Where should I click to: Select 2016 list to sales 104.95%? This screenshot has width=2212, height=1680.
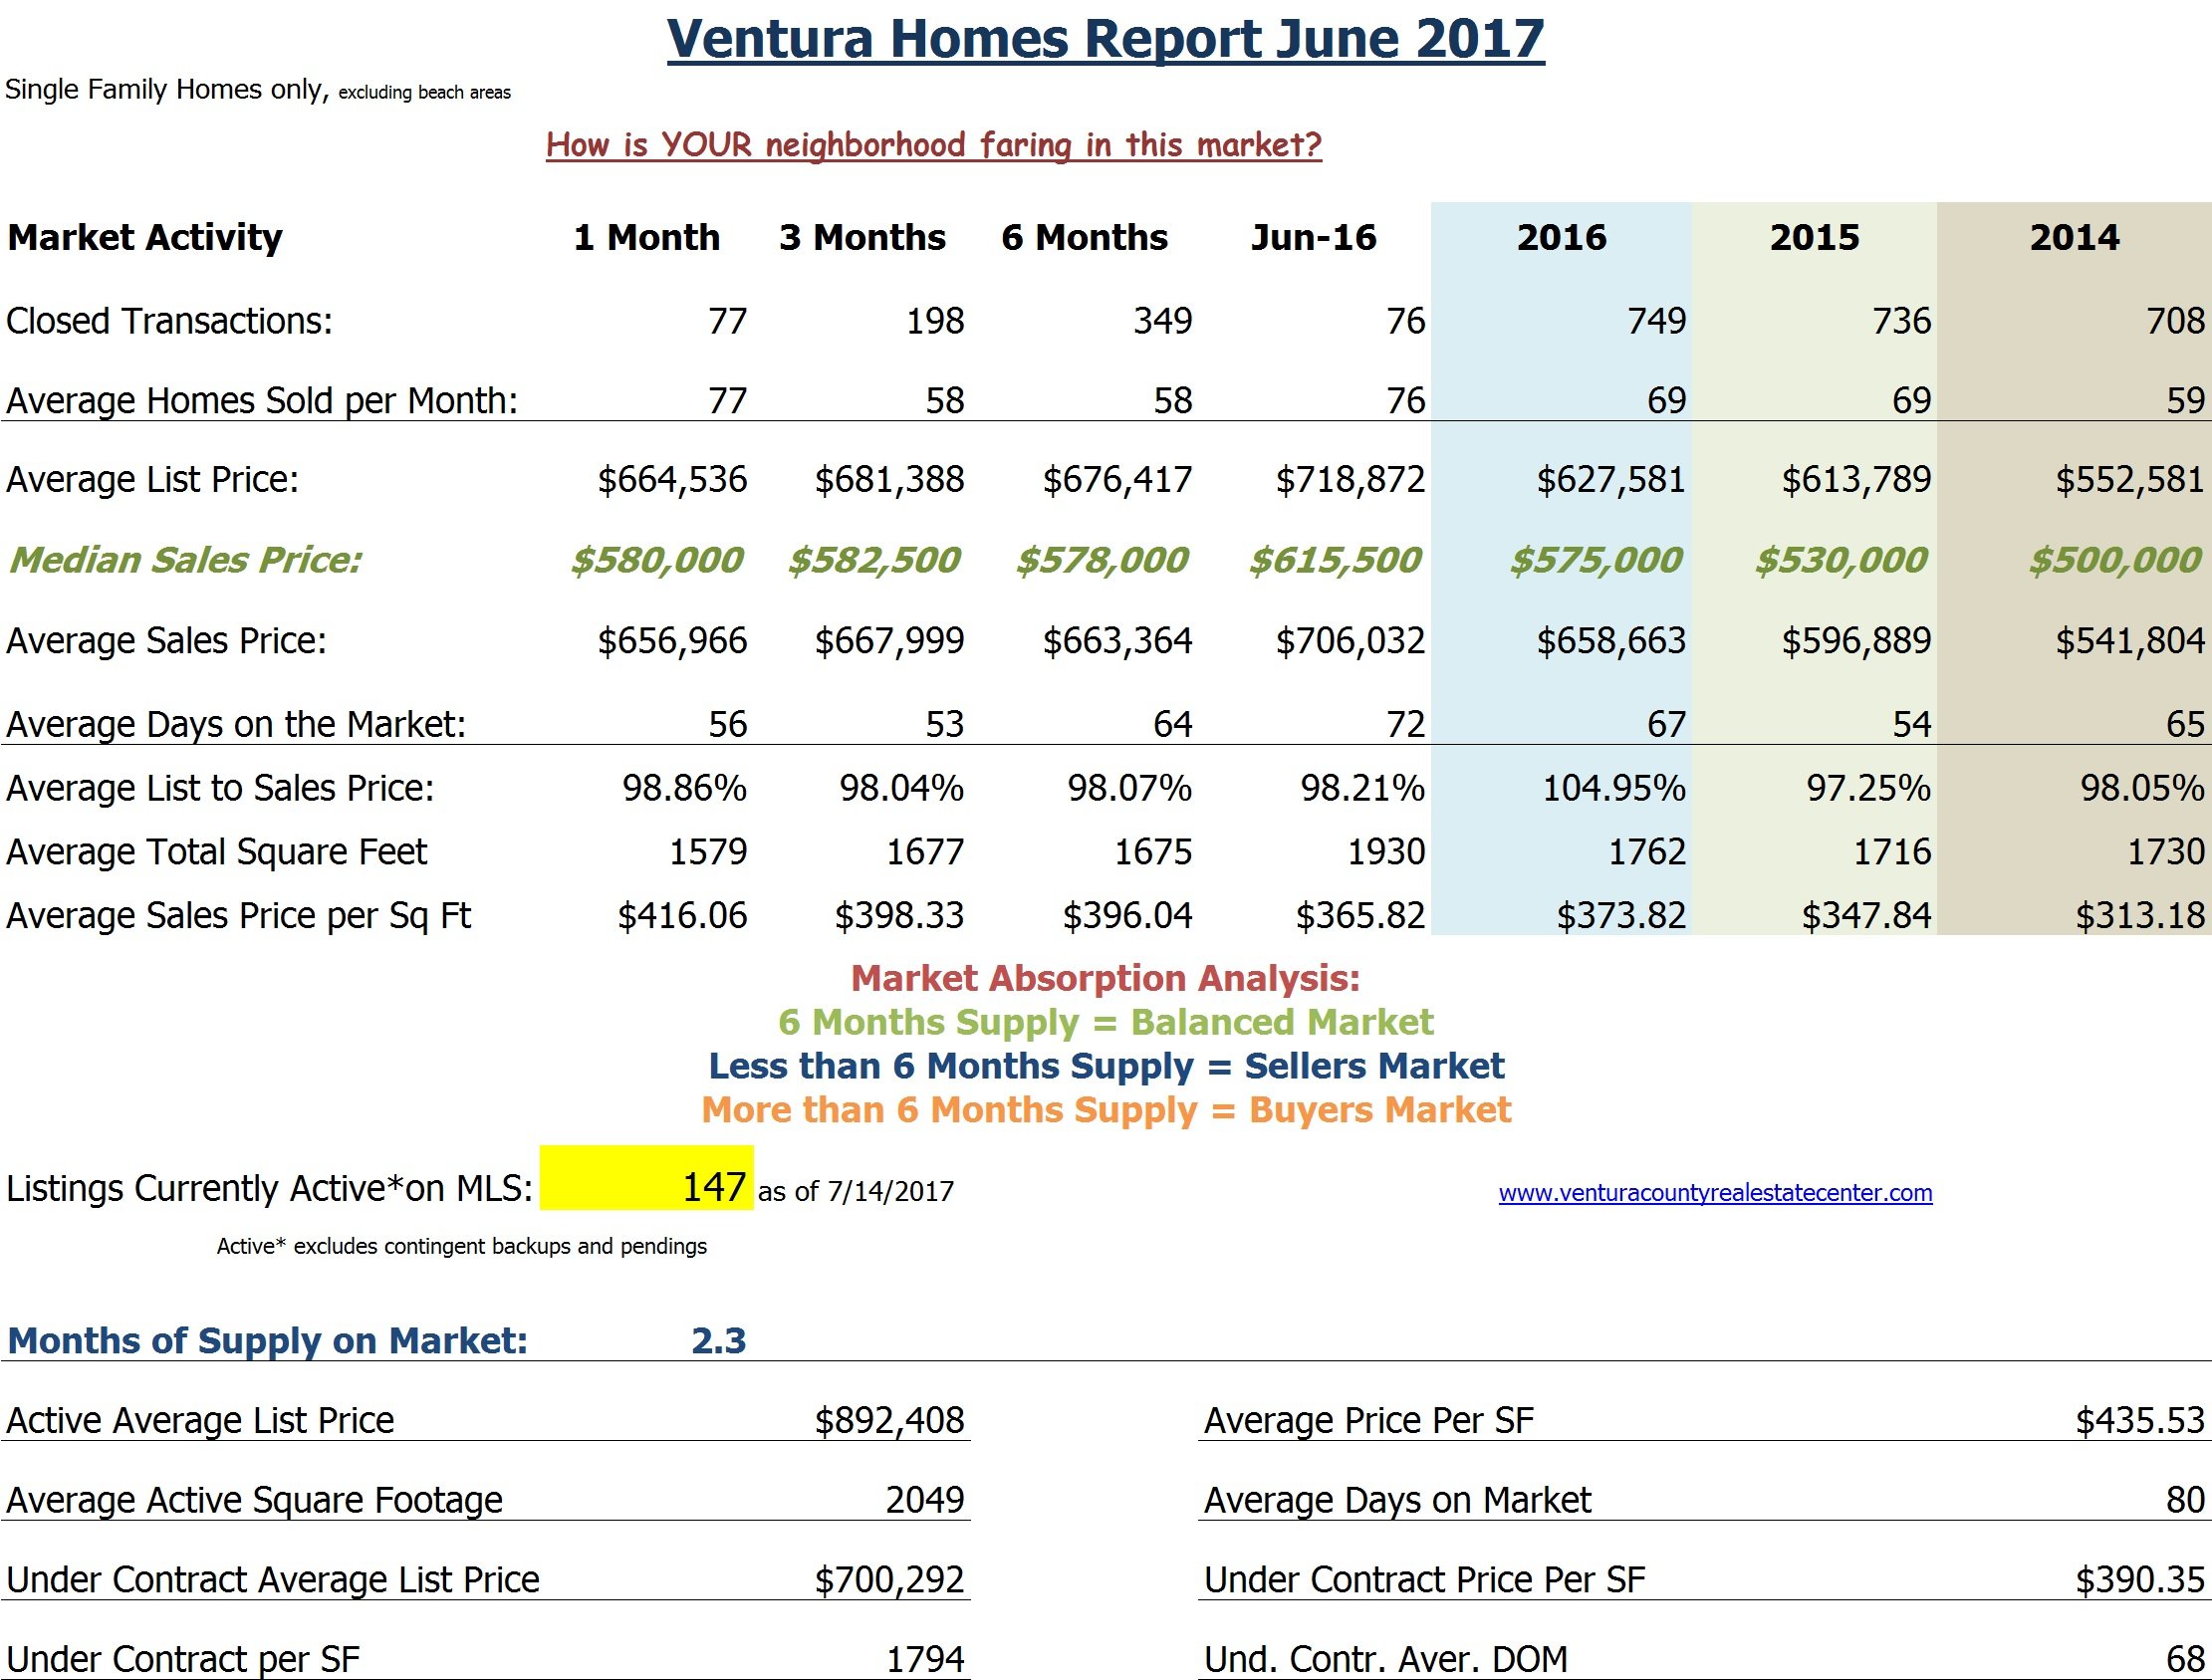point(1614,788)
